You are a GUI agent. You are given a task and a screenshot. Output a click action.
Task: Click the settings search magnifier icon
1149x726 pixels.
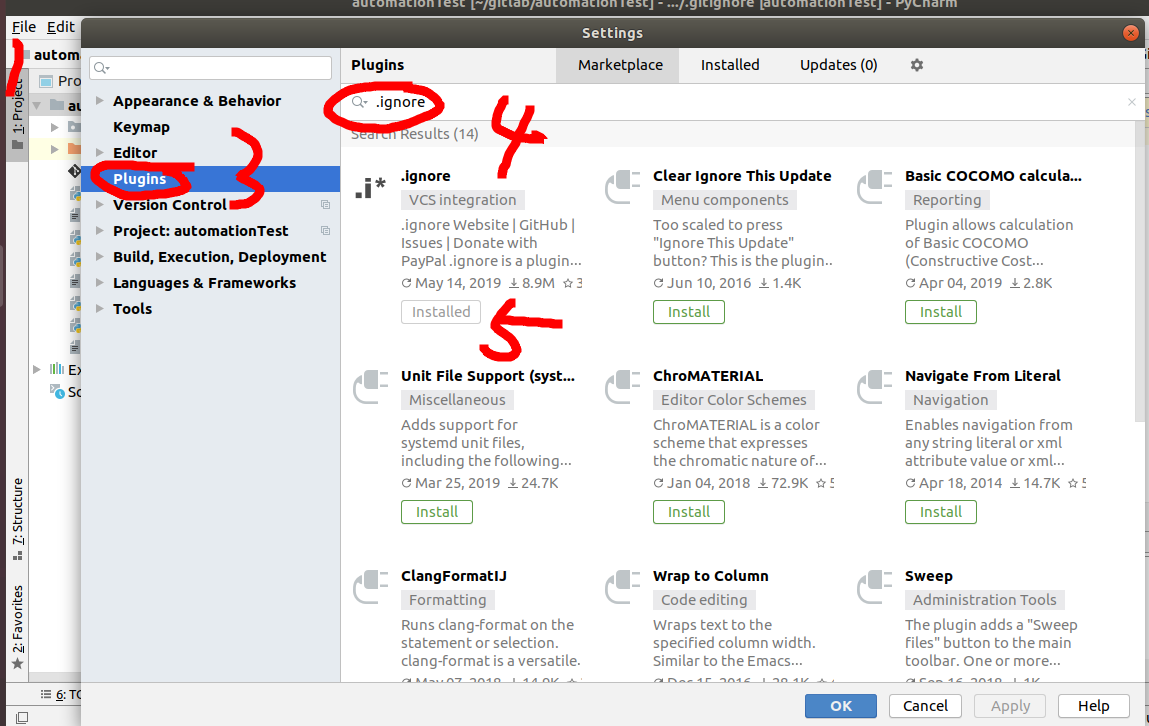click(x=101, y=68)
